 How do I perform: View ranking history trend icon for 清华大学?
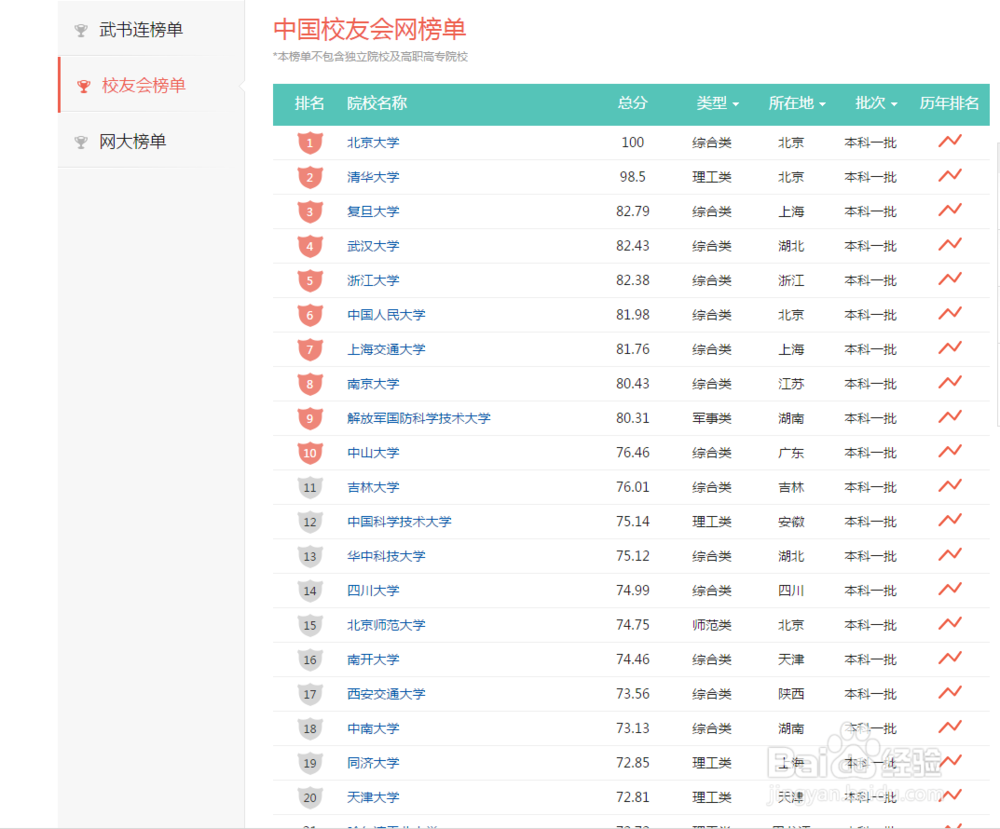950,175
